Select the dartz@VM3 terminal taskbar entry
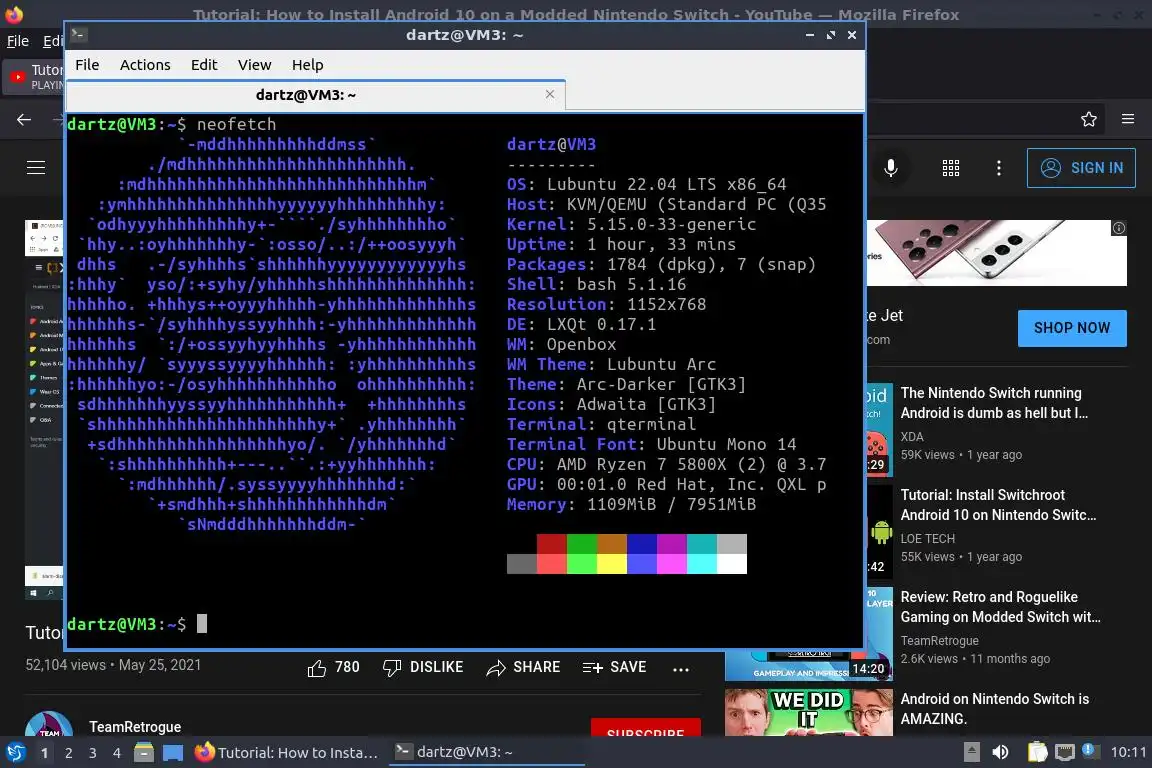 pos(486,752)
